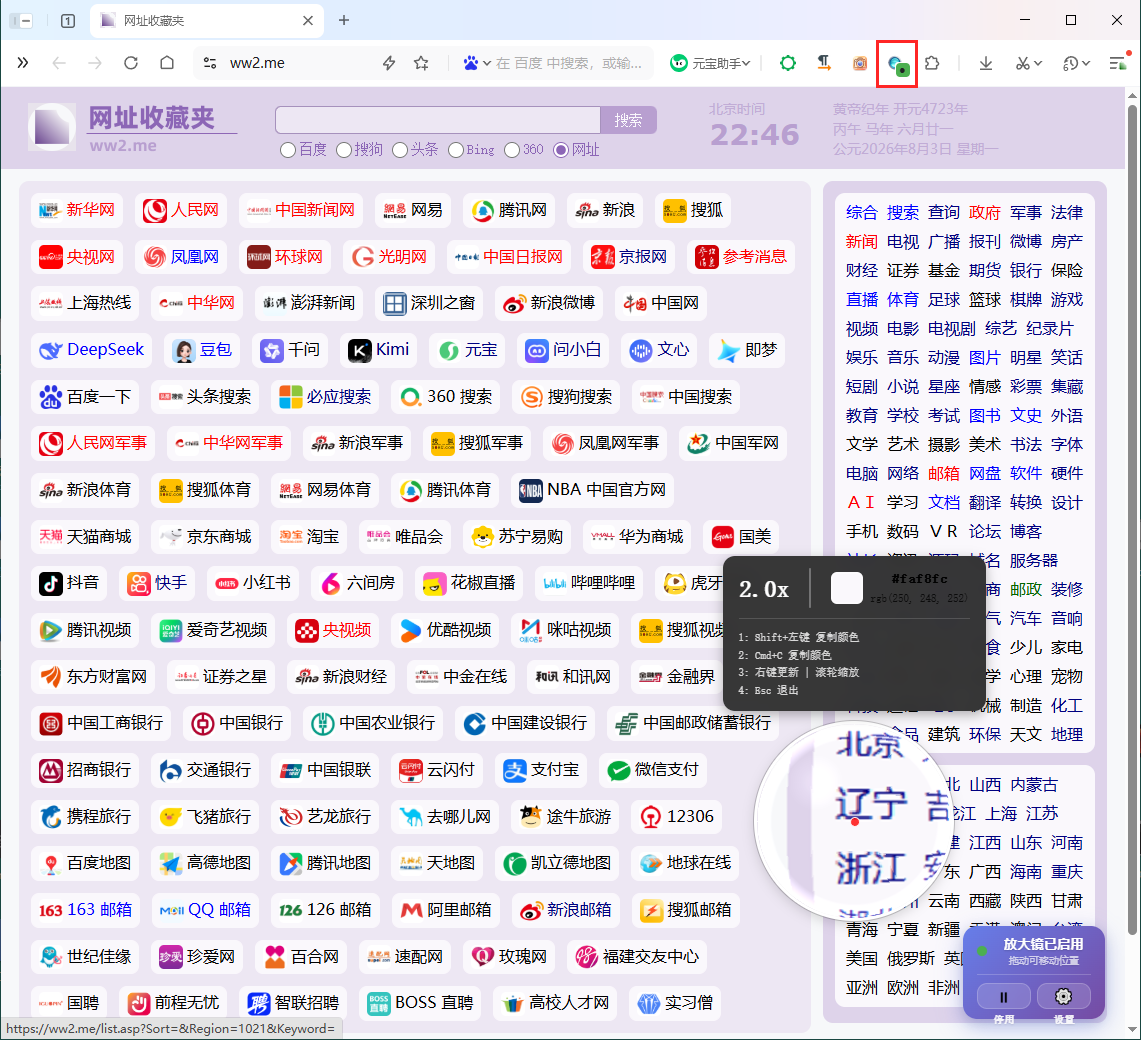Open the 淘宝 site tile
This screenshot has width=1141, height=1040.
pos(310,537)
